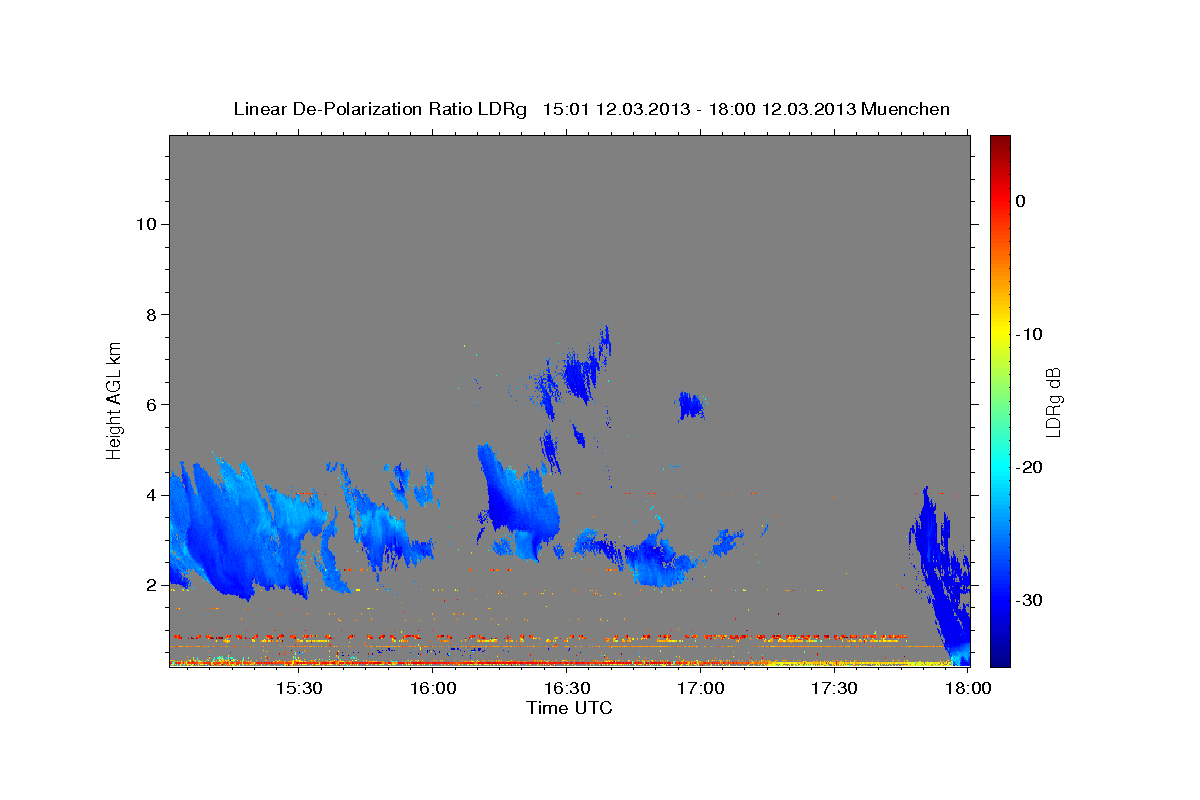Click the colorbar value '-10'
This screenshot has width=1200, height=800.
[x=1029, y=334]
